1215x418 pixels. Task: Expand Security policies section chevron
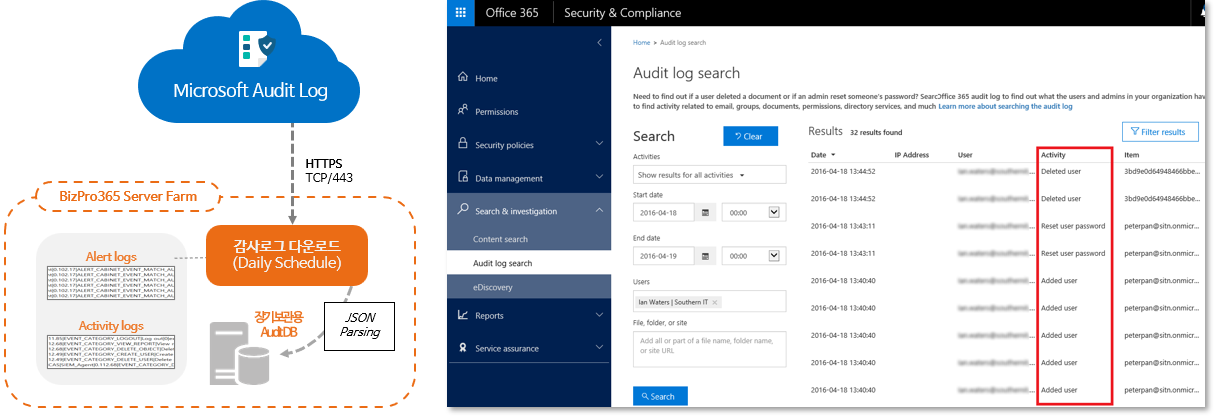click(x=598, y=145)
